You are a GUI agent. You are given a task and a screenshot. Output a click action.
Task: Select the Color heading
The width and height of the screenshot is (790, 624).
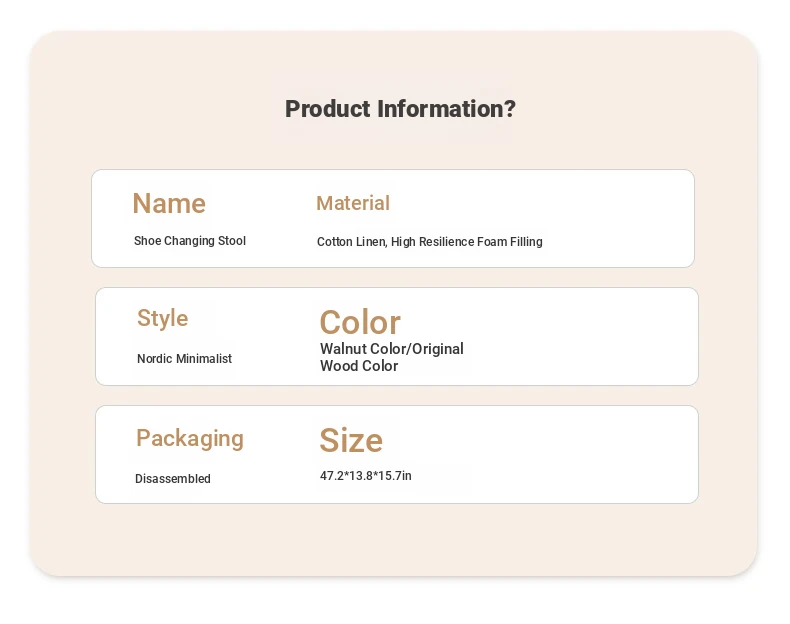(x=360, y=322)
